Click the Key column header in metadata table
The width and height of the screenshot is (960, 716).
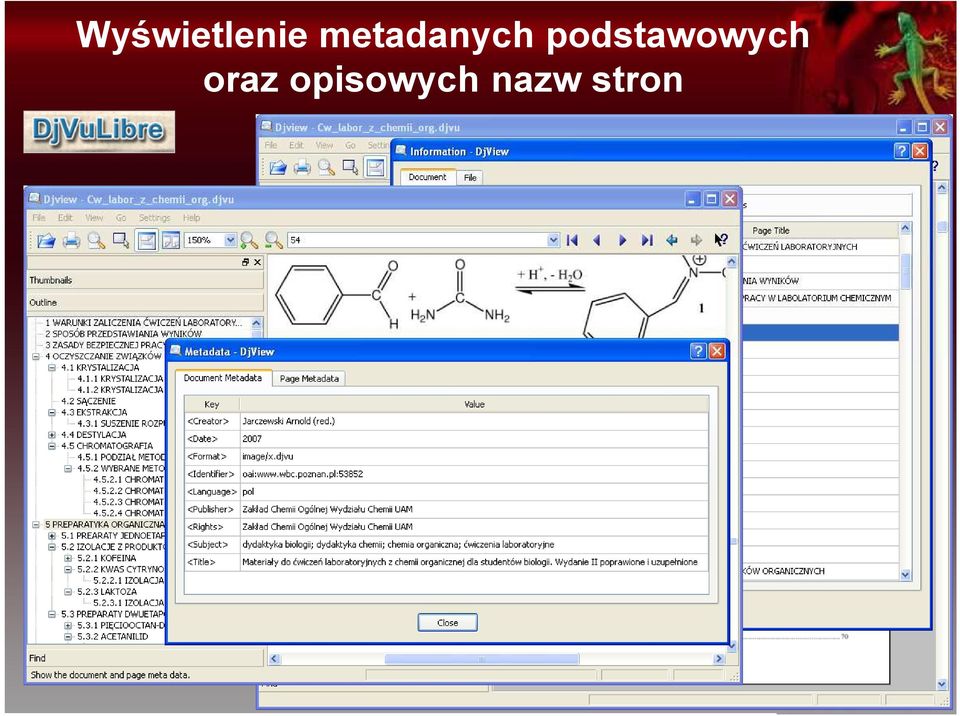click(x=212, y=404)
